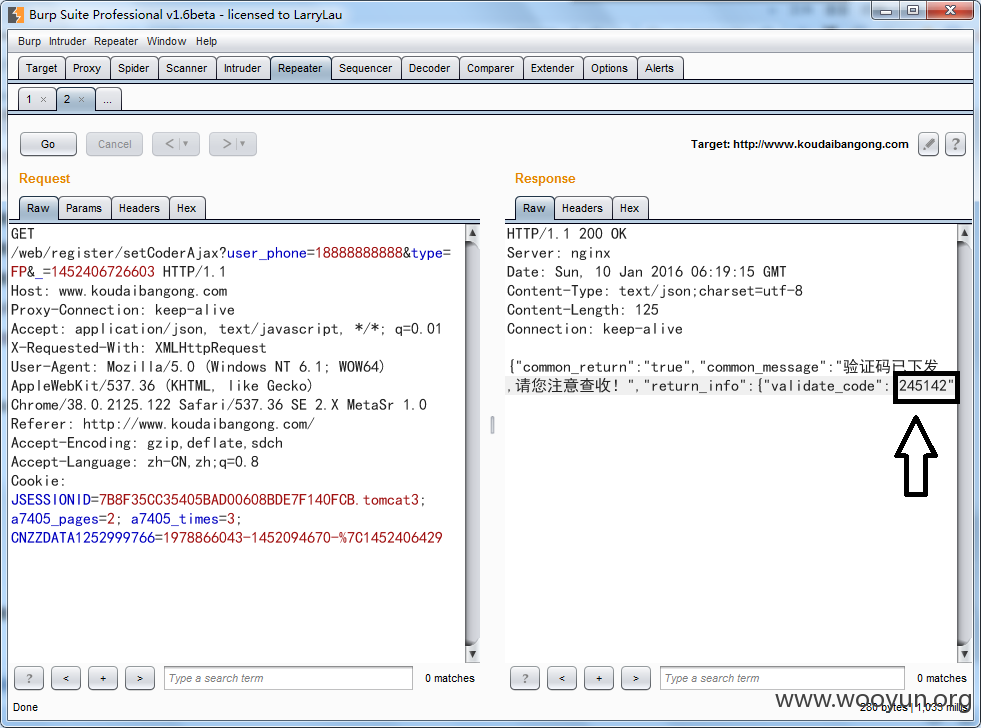Screen dimensions: 981x728
Task: Click the Referer header line in request
Action: click(x=163, y=424)
